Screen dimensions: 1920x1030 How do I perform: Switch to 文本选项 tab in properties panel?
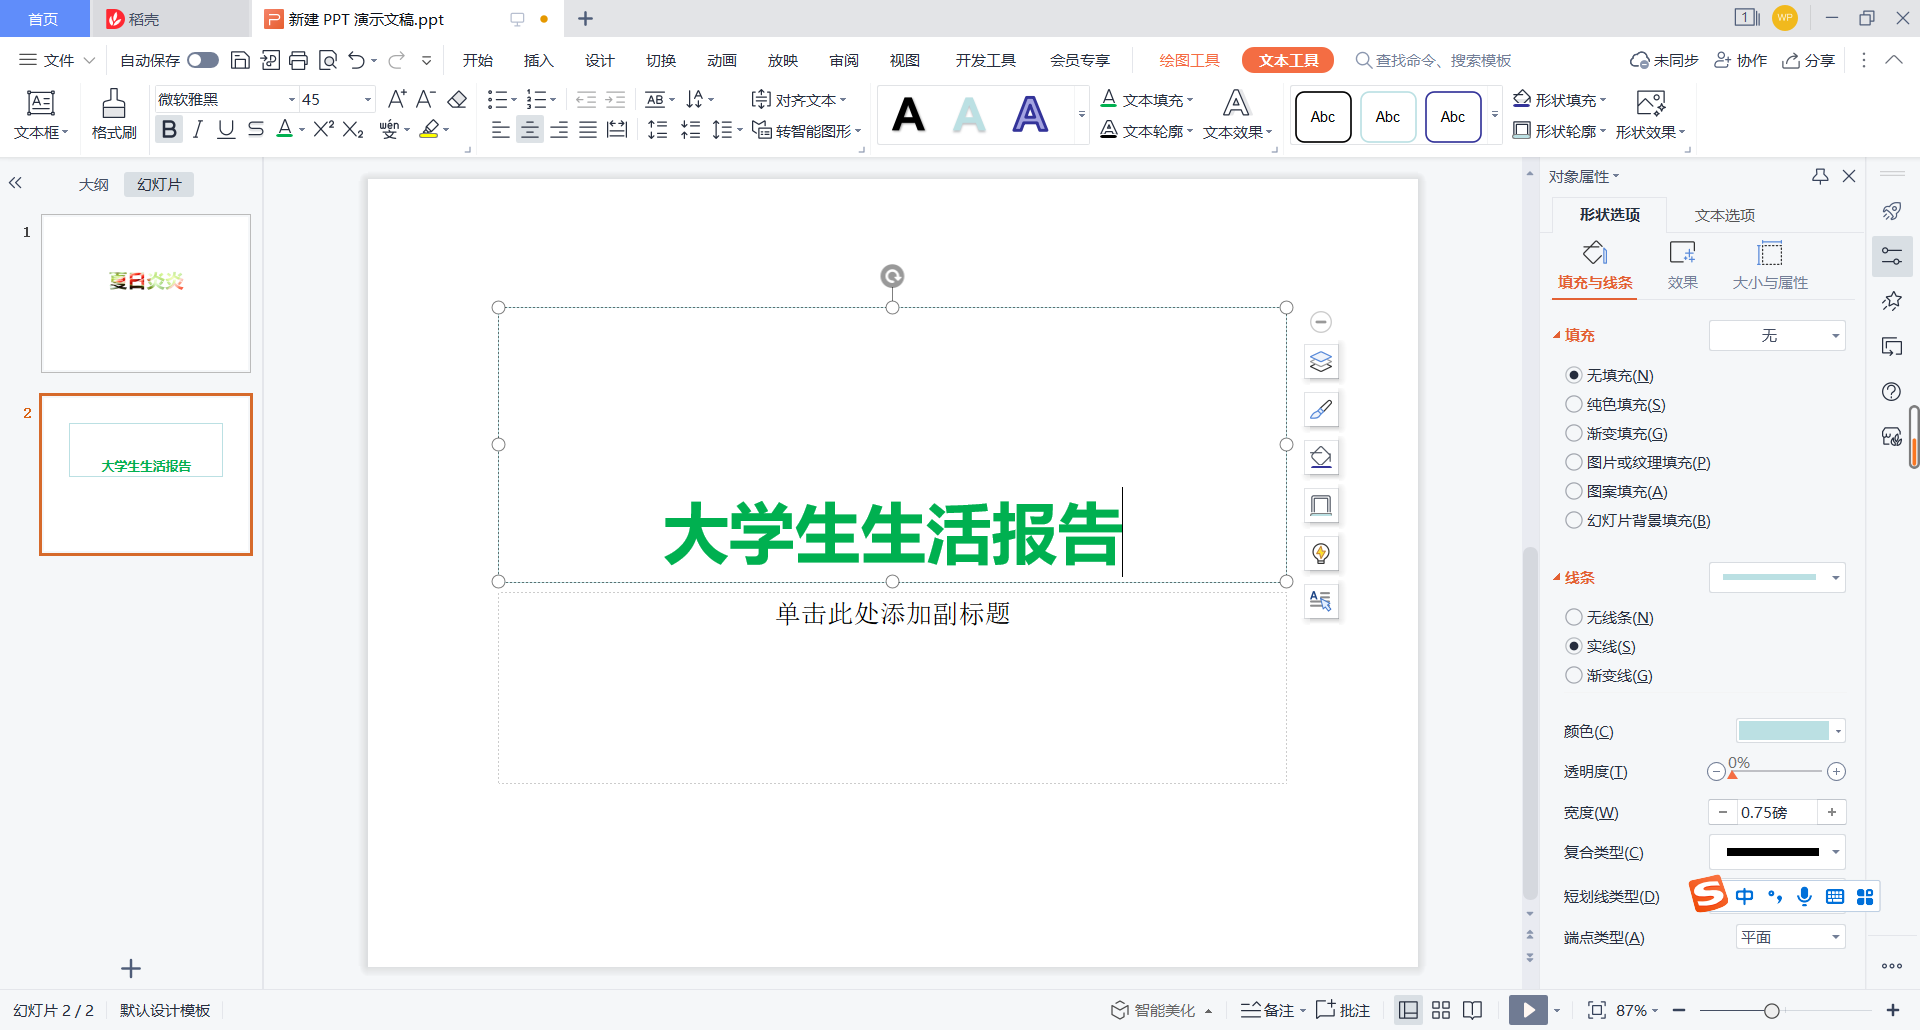click(1724, 215)
